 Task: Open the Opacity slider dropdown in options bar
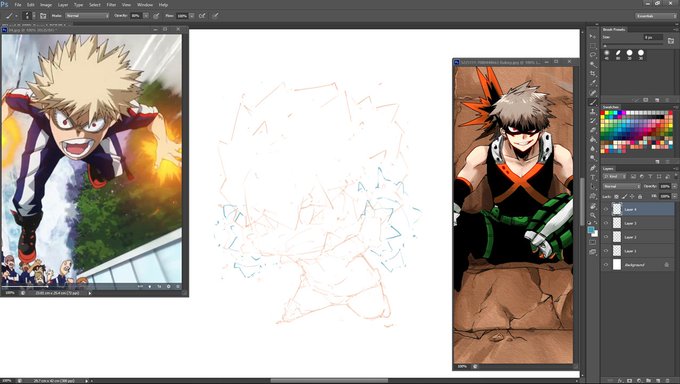(146, 16)
